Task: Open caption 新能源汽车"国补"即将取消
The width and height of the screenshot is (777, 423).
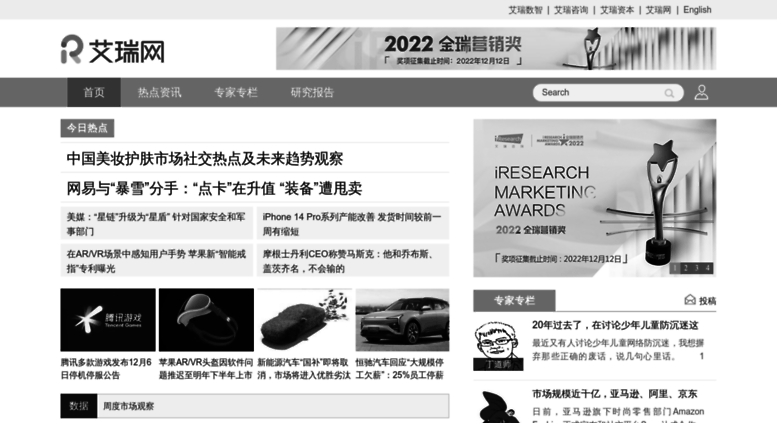Action: [x=304, y=369]
